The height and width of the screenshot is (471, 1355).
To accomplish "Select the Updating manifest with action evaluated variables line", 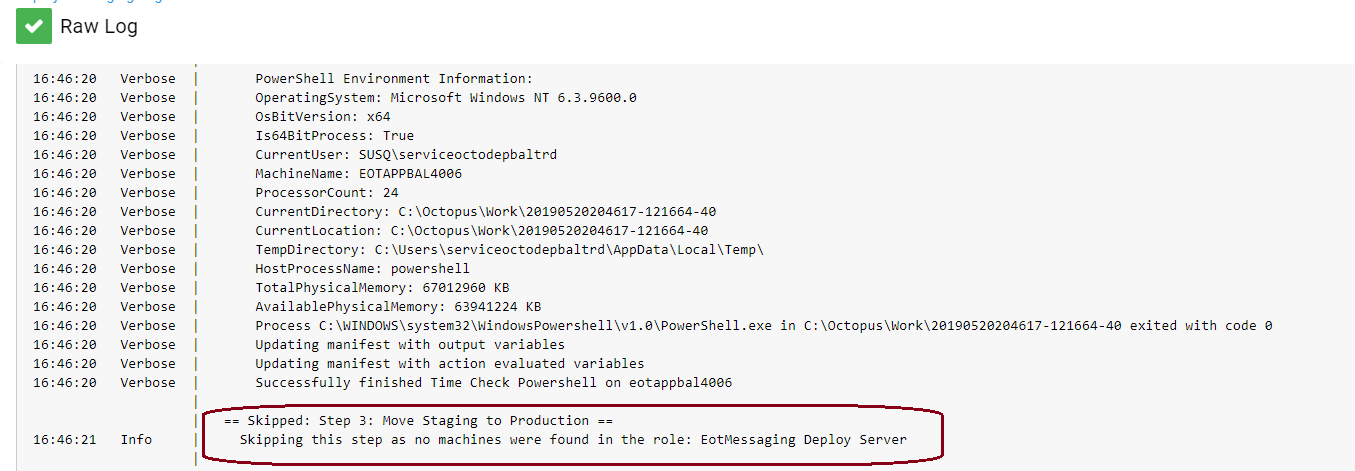I will click(450, 364).
